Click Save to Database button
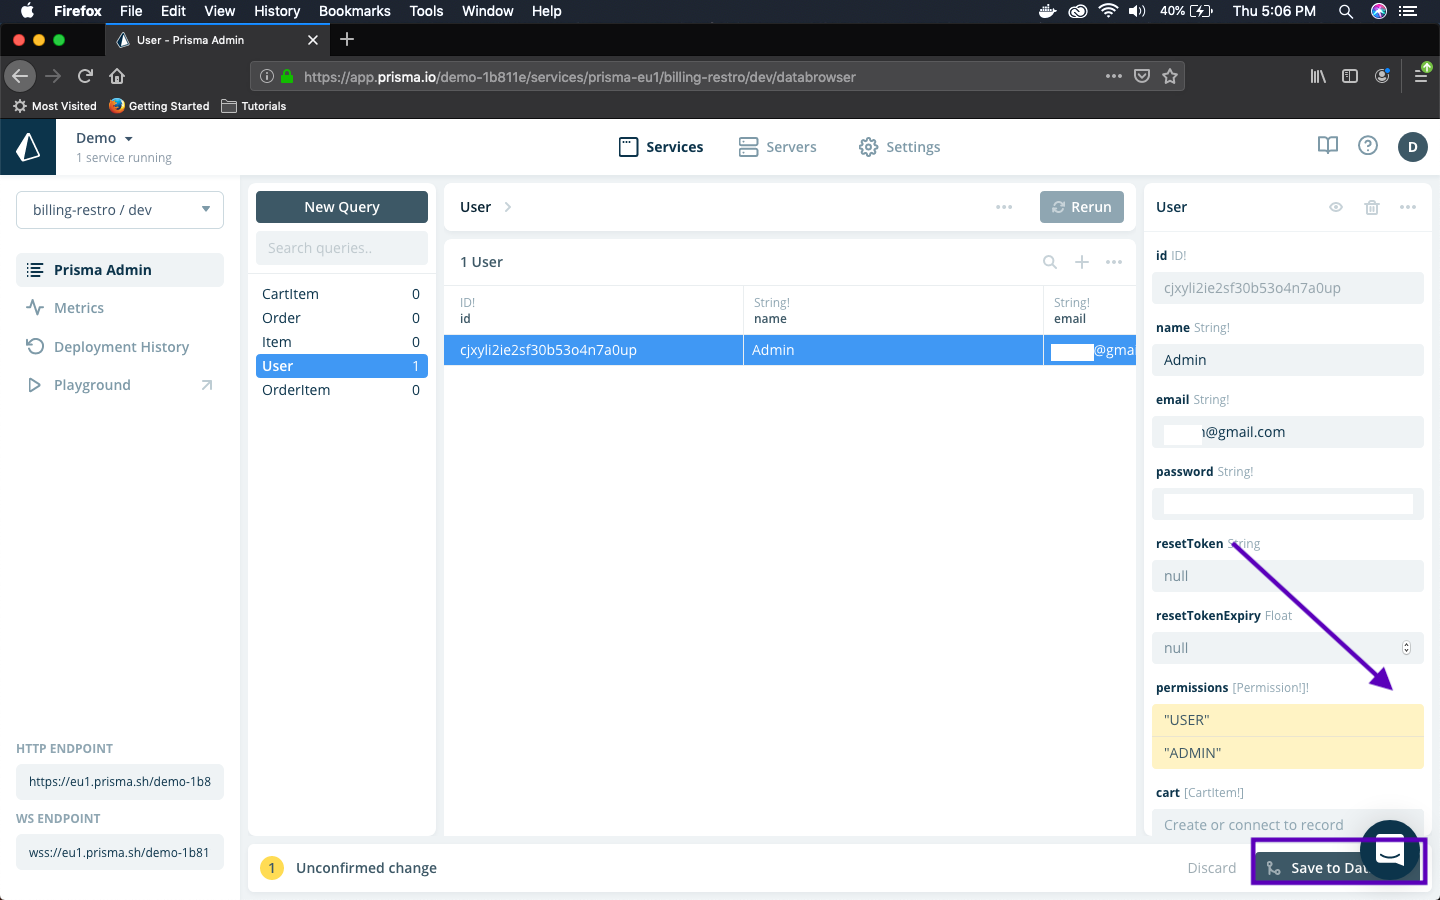The width and height of the screenshot is (1440, 900). 1338,868
